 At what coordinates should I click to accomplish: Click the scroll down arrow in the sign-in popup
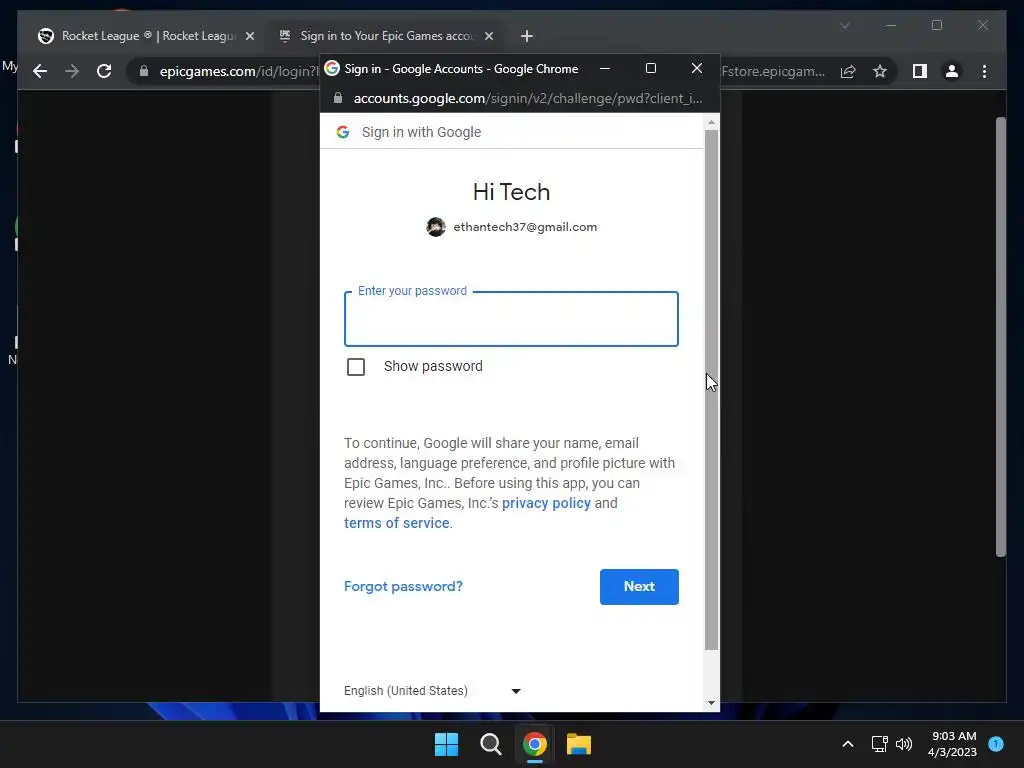coord(711,703)
